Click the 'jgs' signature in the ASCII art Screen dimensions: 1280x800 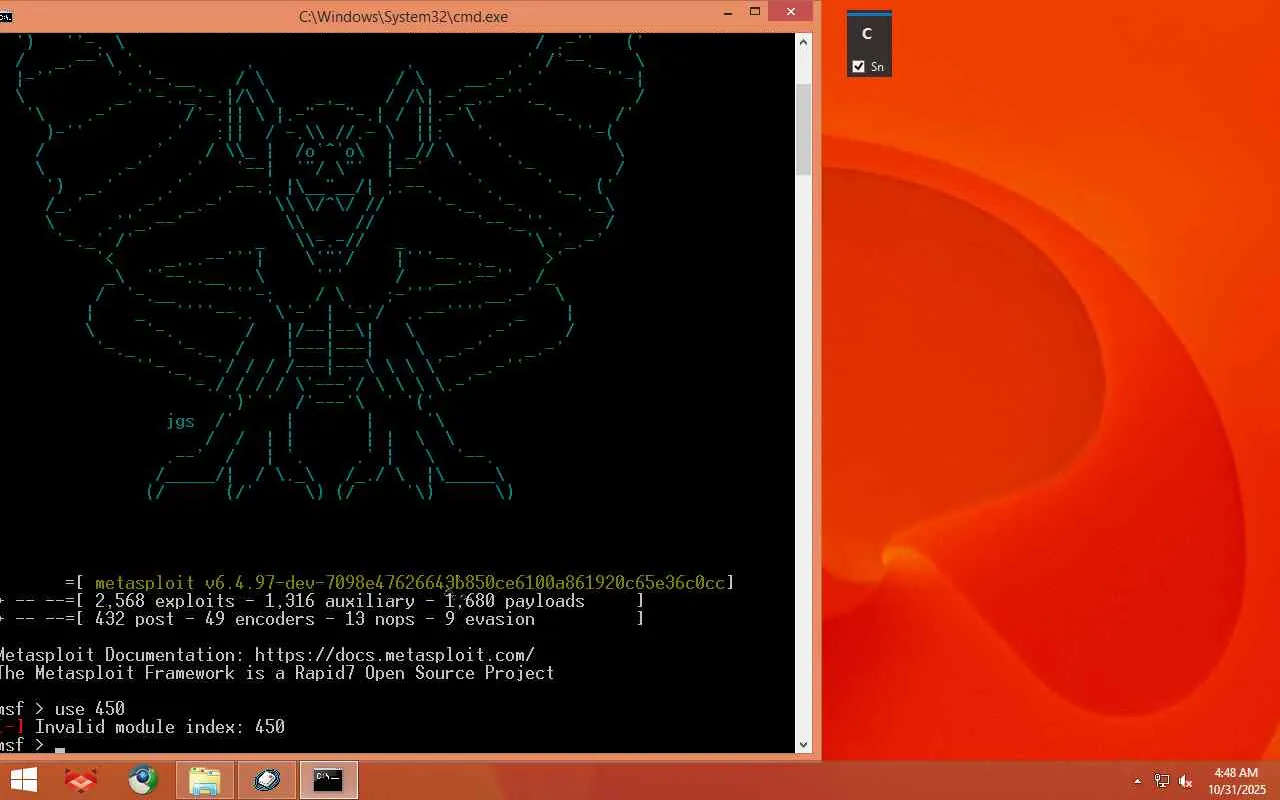[180, 421]
